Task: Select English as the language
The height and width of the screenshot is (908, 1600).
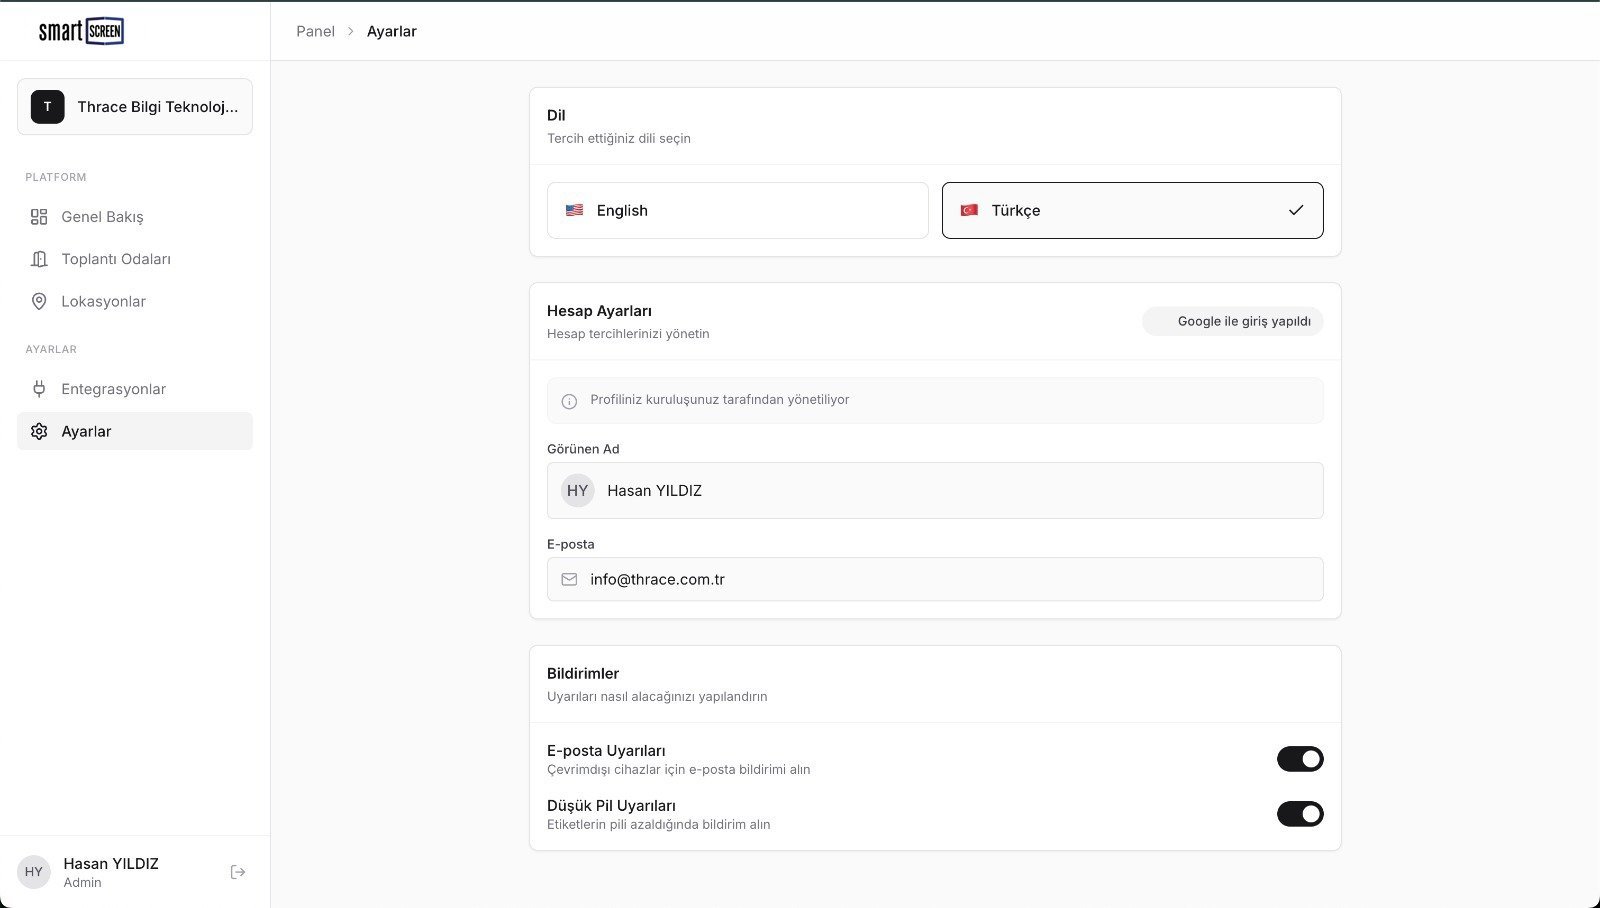Action: (737, 211)
